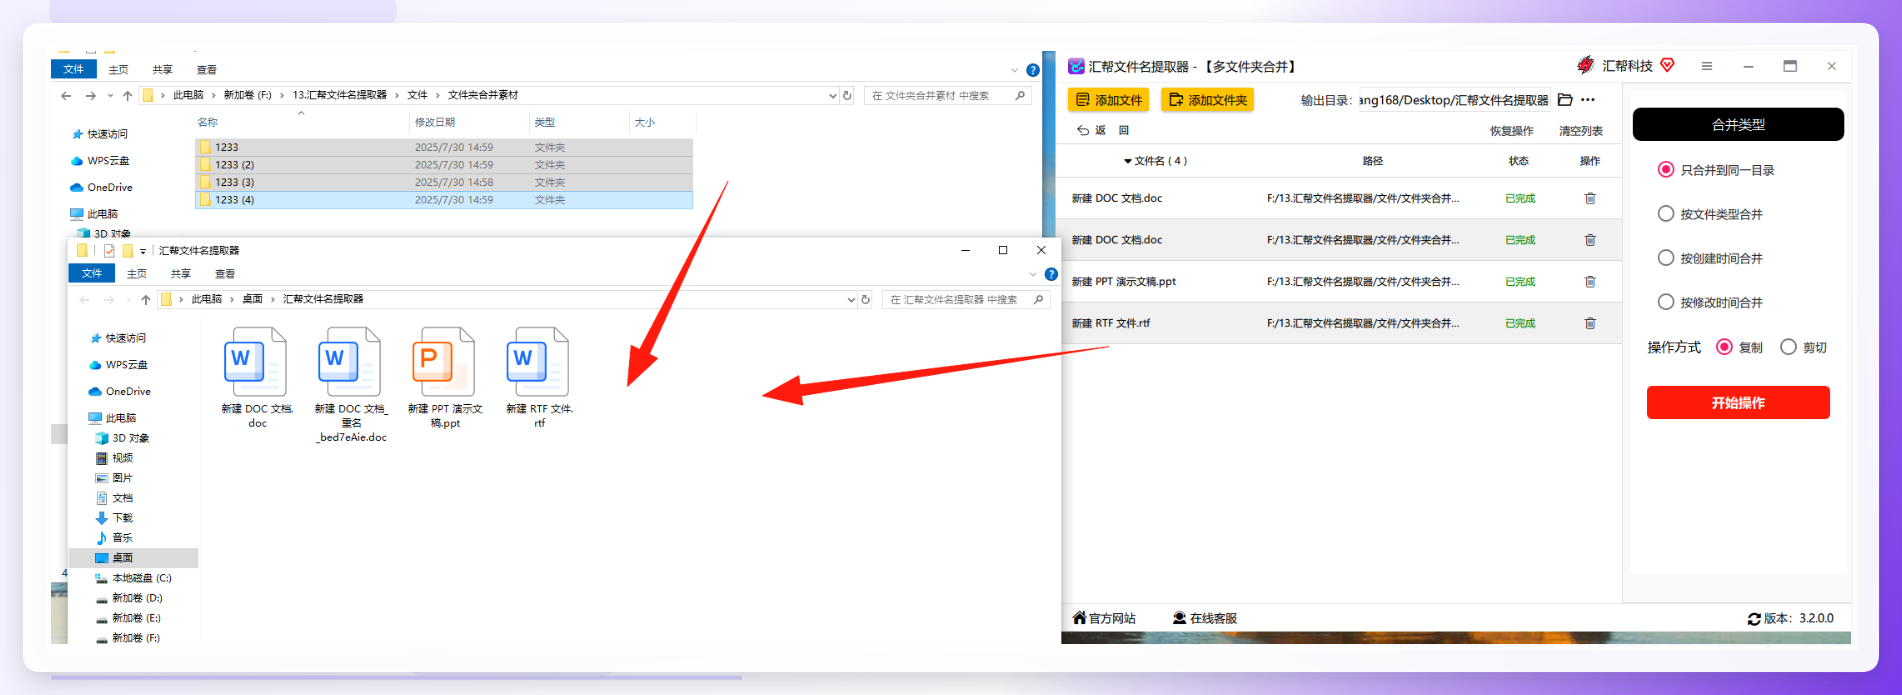Click the red VIP diamond icon next to 汇帮科技

[x=1667, y=65]
